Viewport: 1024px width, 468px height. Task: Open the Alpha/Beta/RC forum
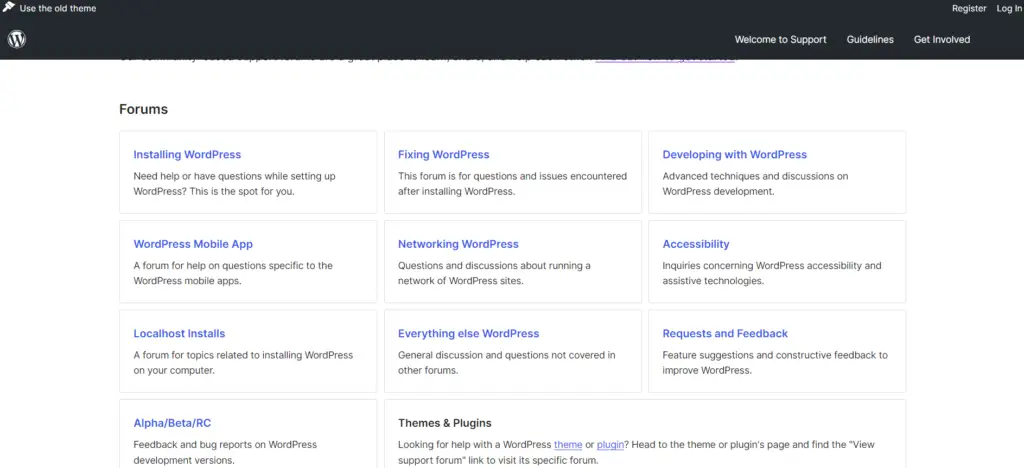[172, 423]
